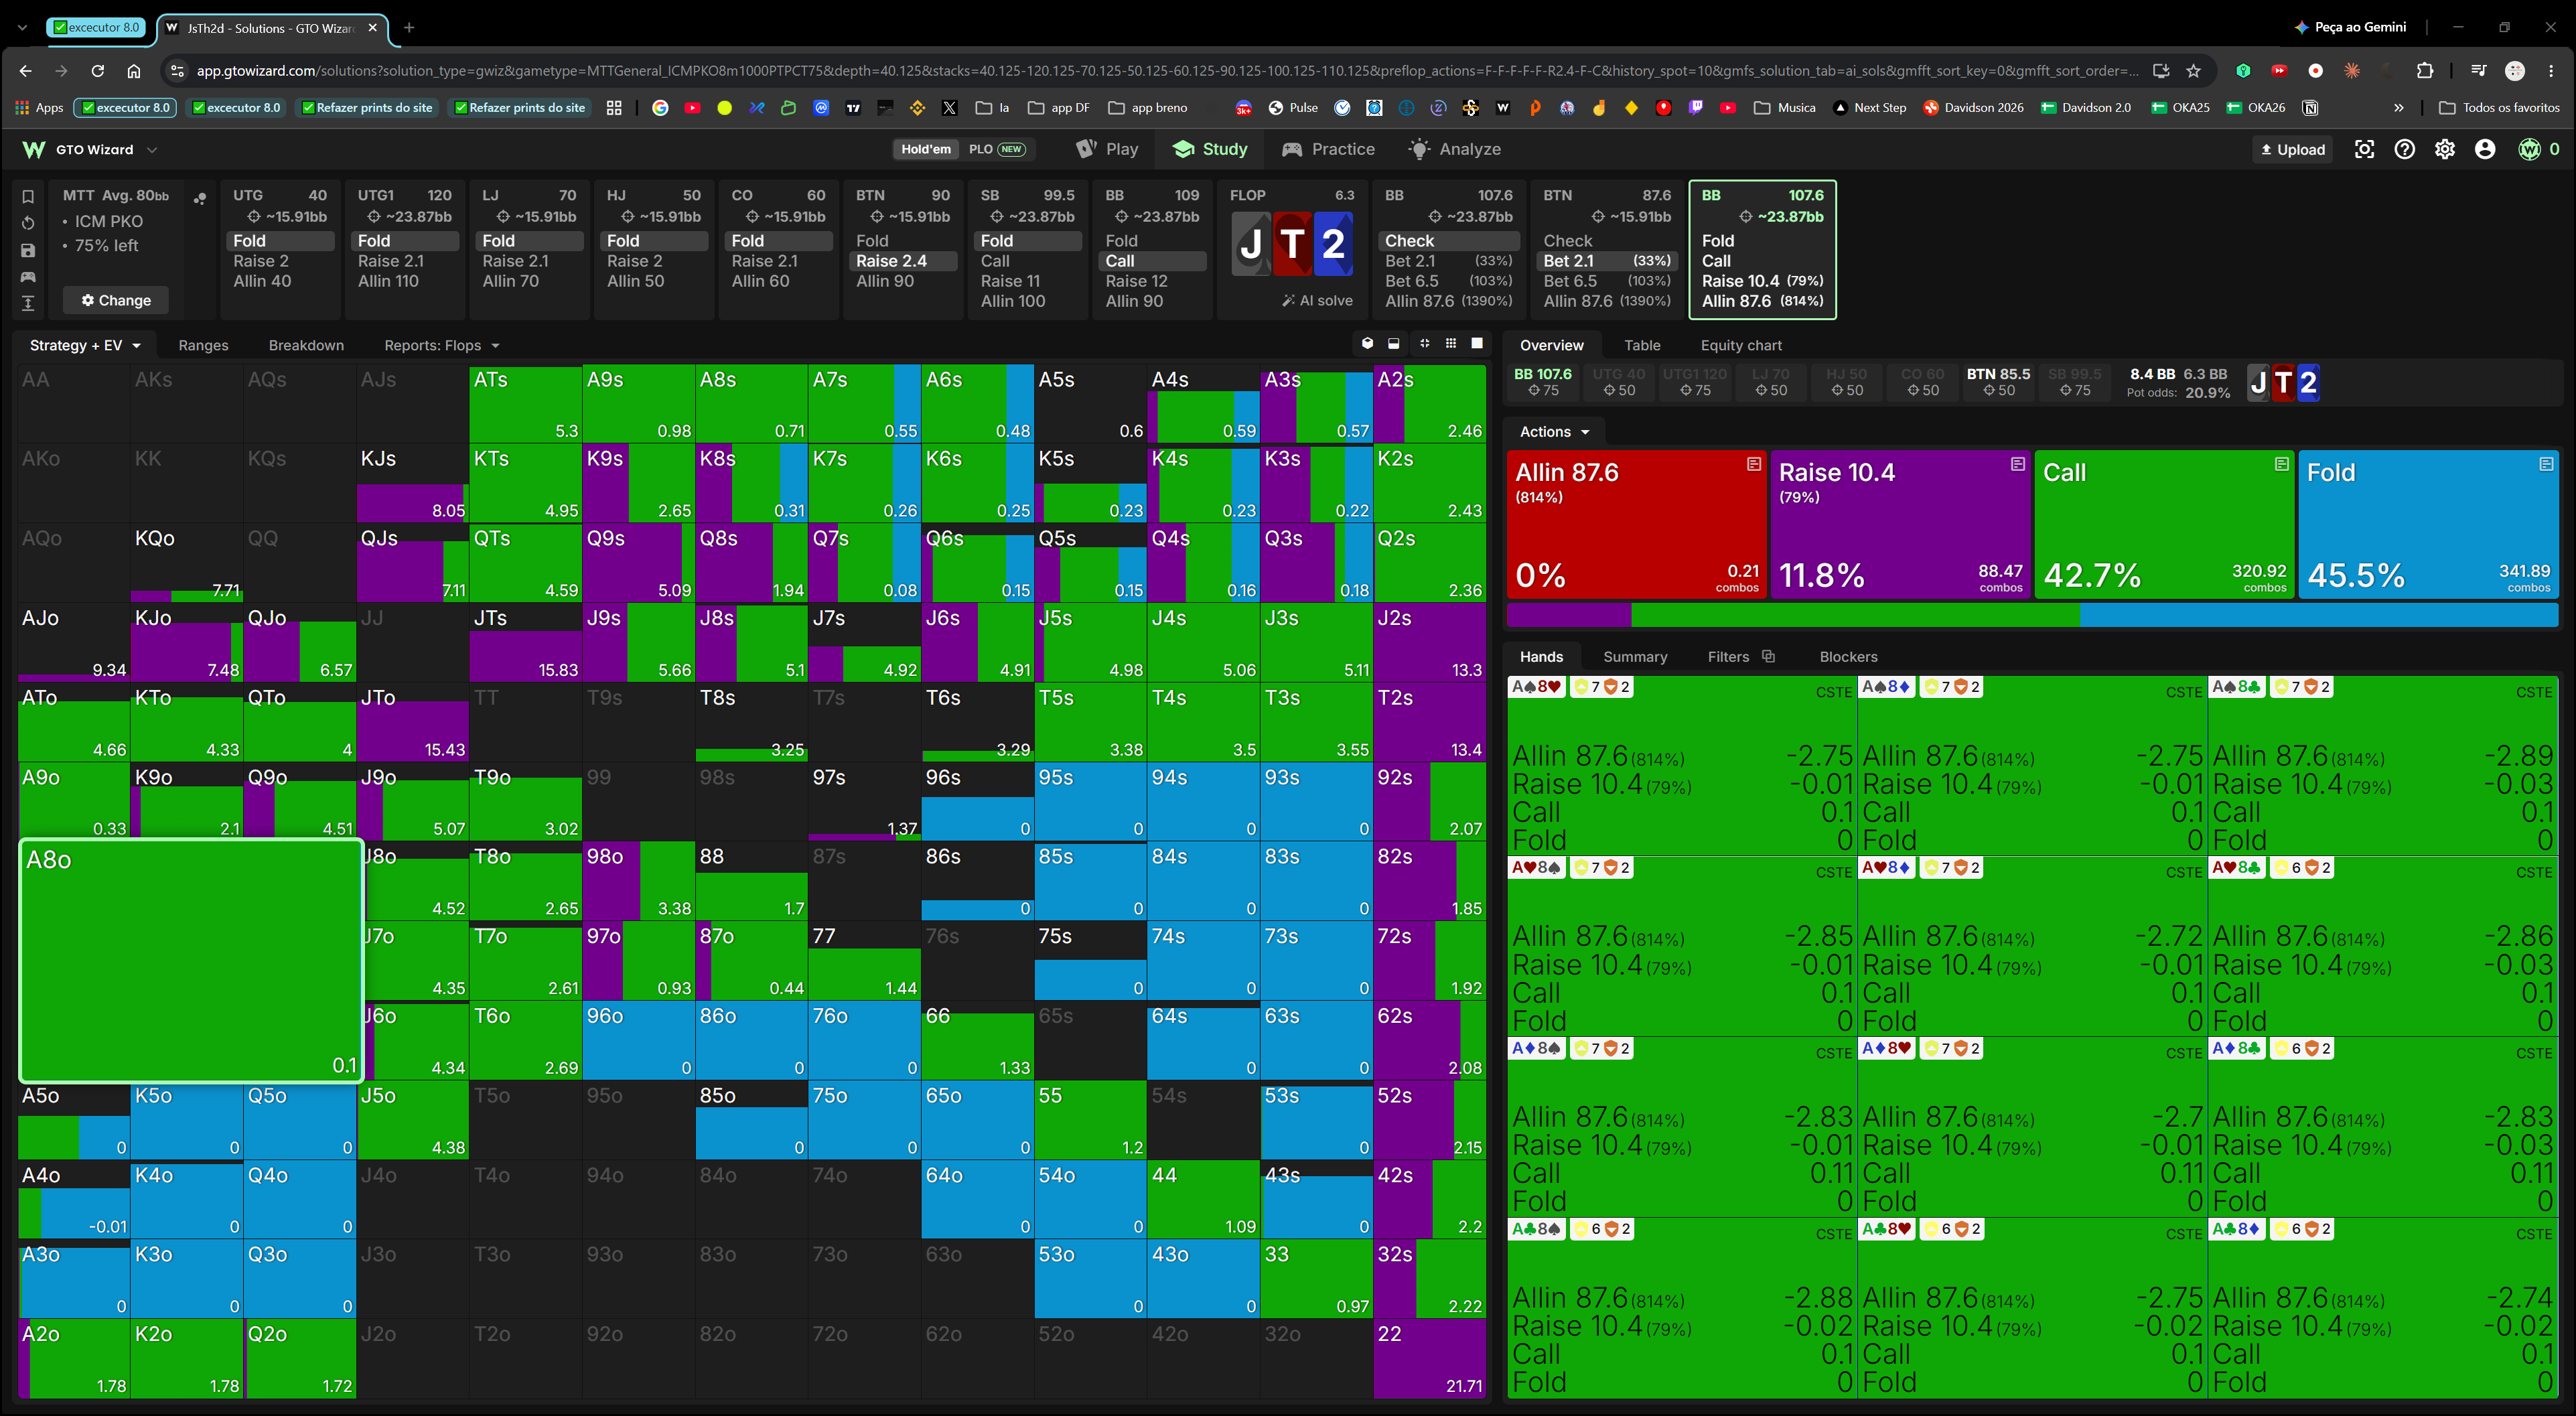Open the settings gear icon in top bar

(x=2445, y=149)
